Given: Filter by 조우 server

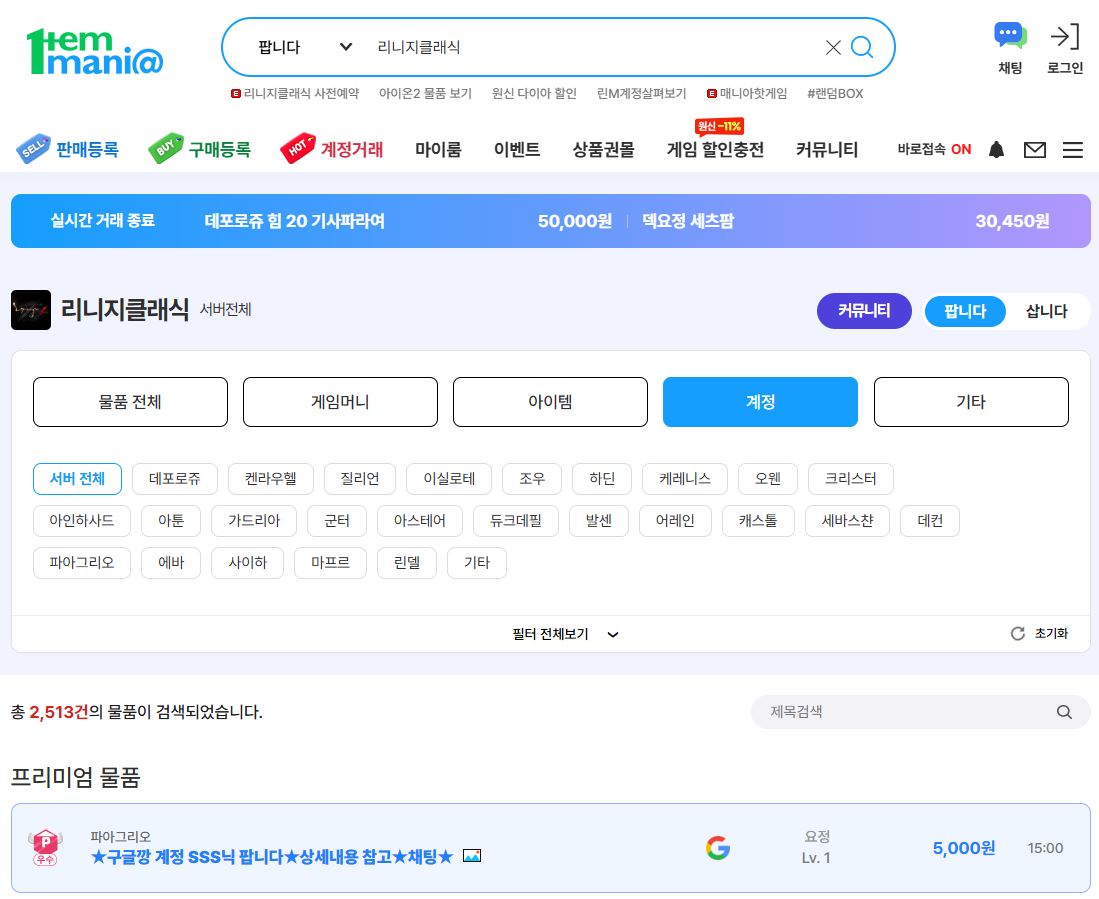Looking at the screenshot, I should tap(532, 479).
